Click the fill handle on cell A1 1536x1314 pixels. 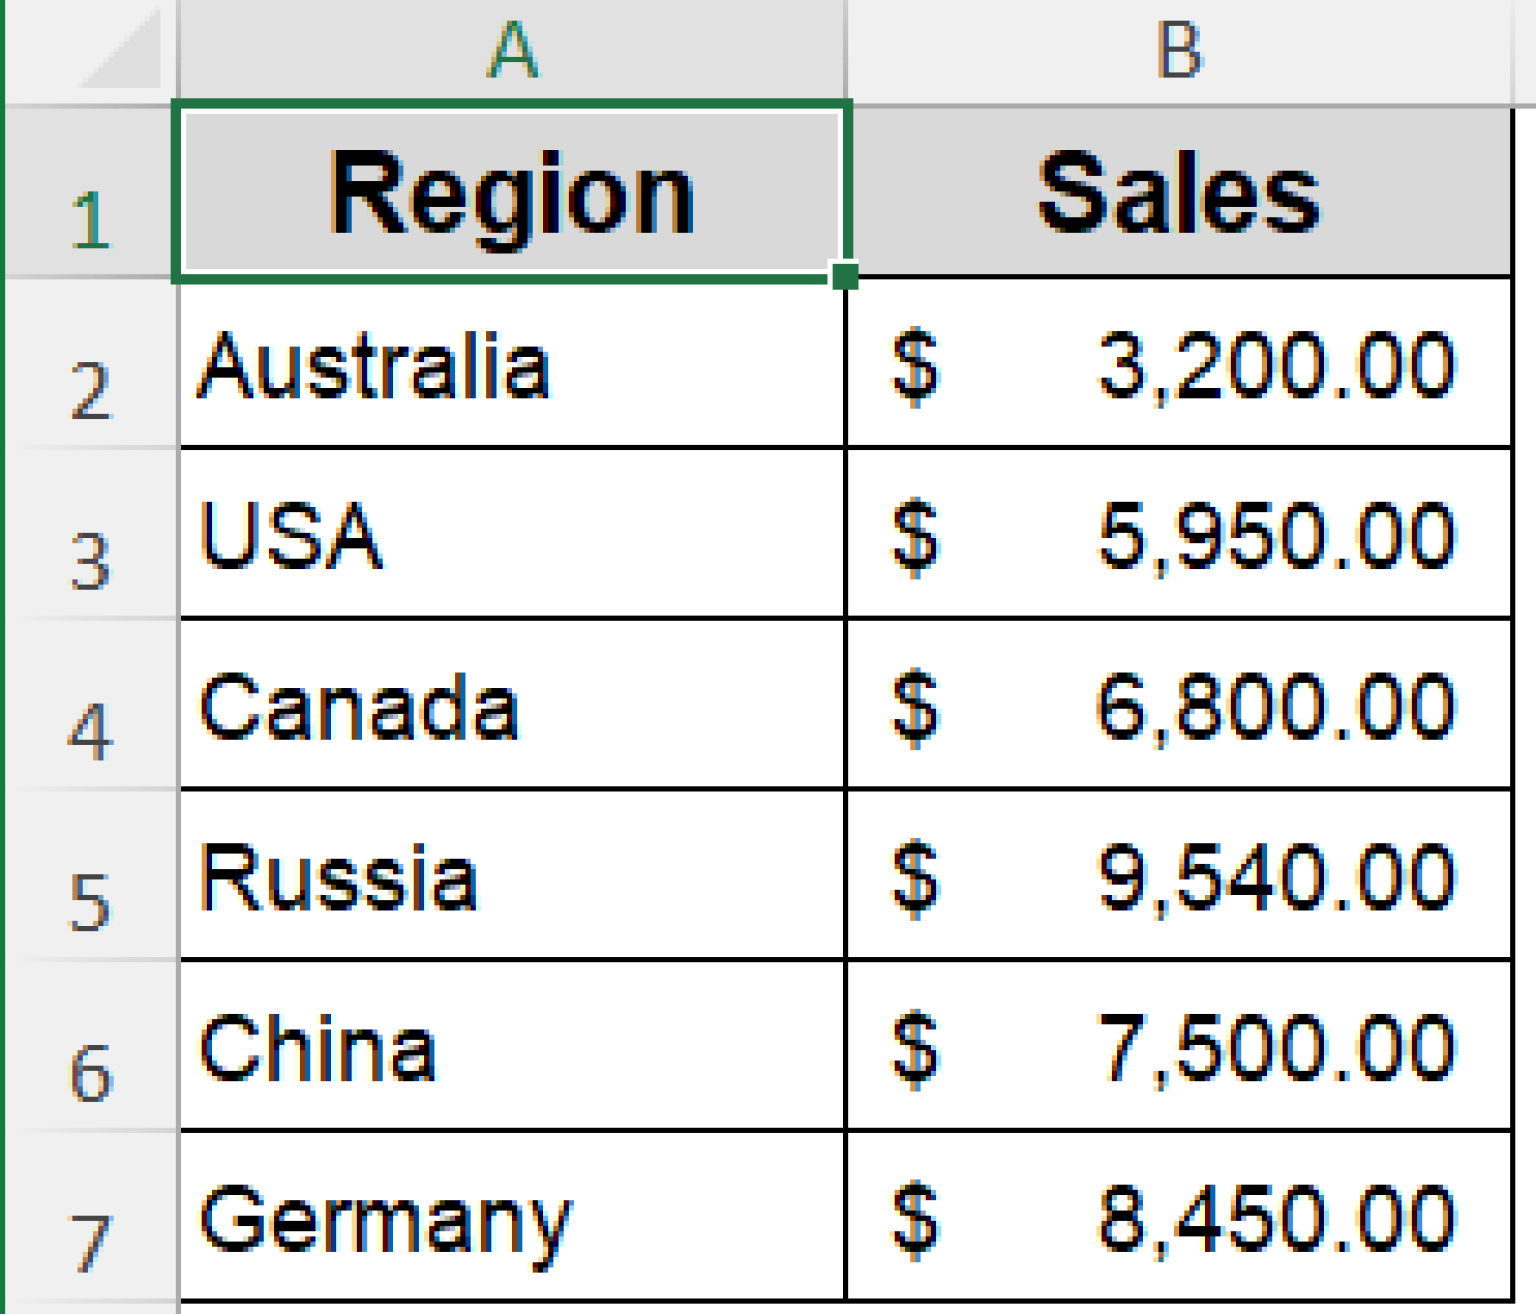(x=845, y=277)
